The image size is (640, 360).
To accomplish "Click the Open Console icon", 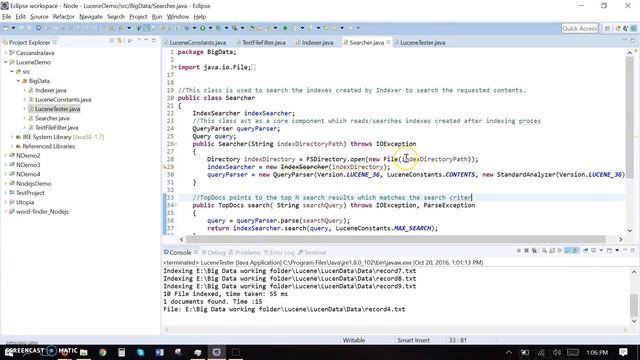I will pyautogui.click(x=609, y=251).
